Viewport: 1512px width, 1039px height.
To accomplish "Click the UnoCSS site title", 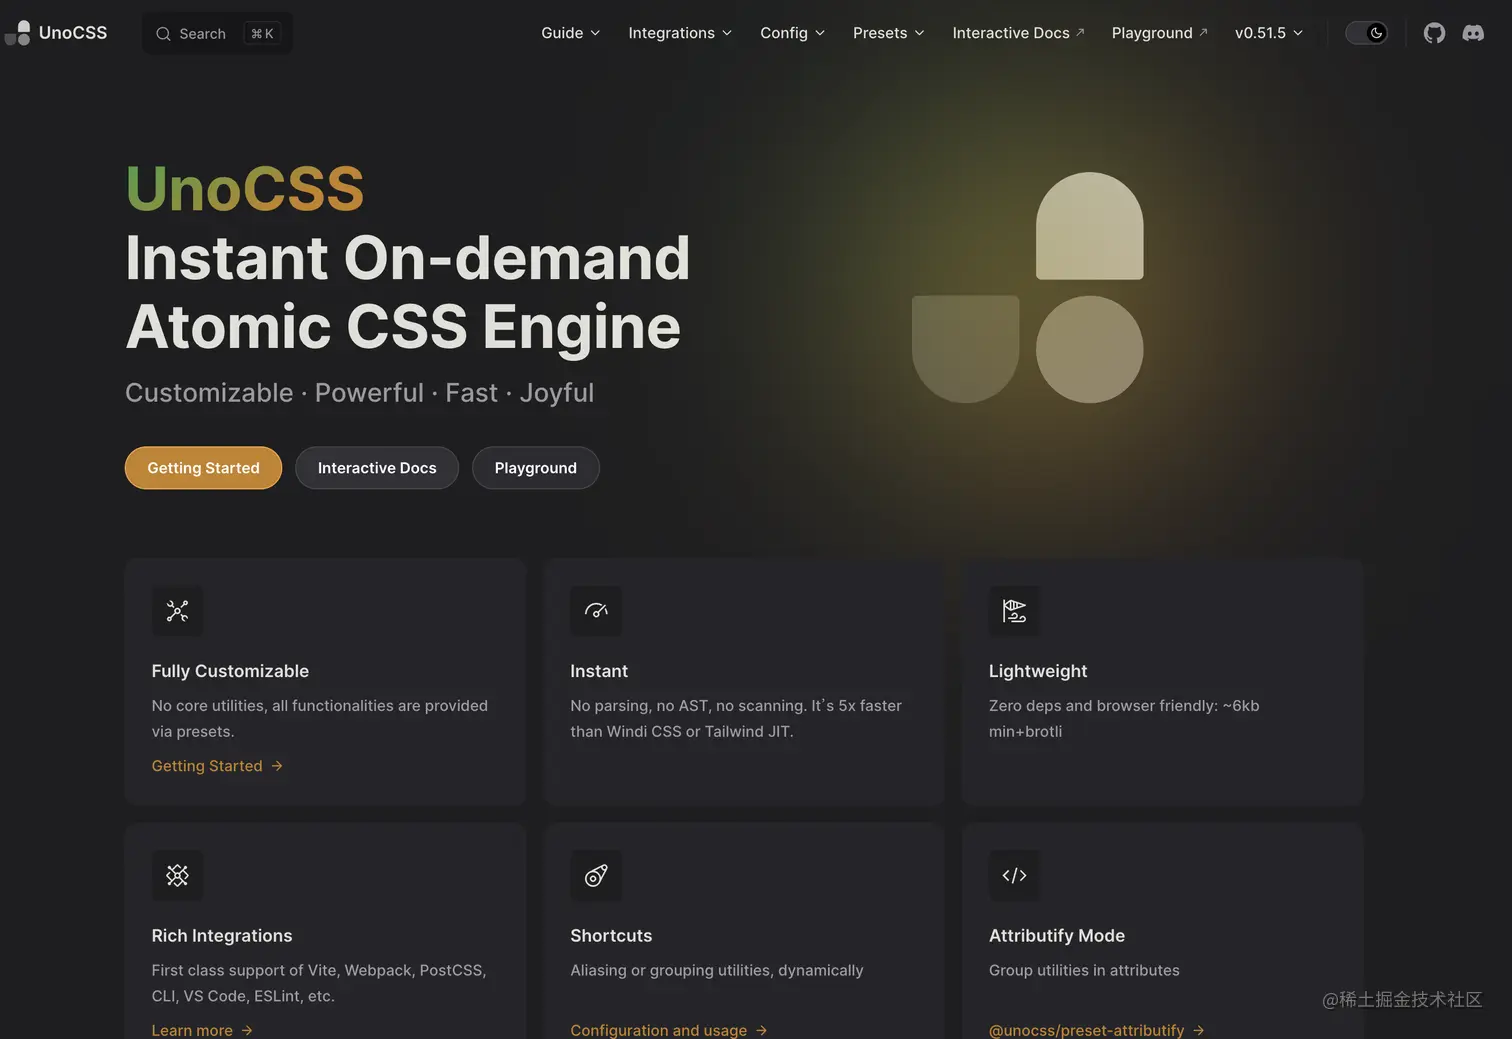I will 73,33.
